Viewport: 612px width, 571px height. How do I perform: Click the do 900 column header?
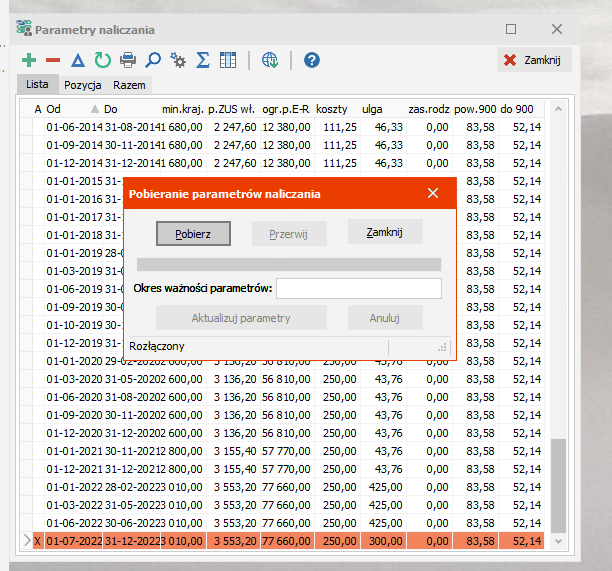(521, 109)
